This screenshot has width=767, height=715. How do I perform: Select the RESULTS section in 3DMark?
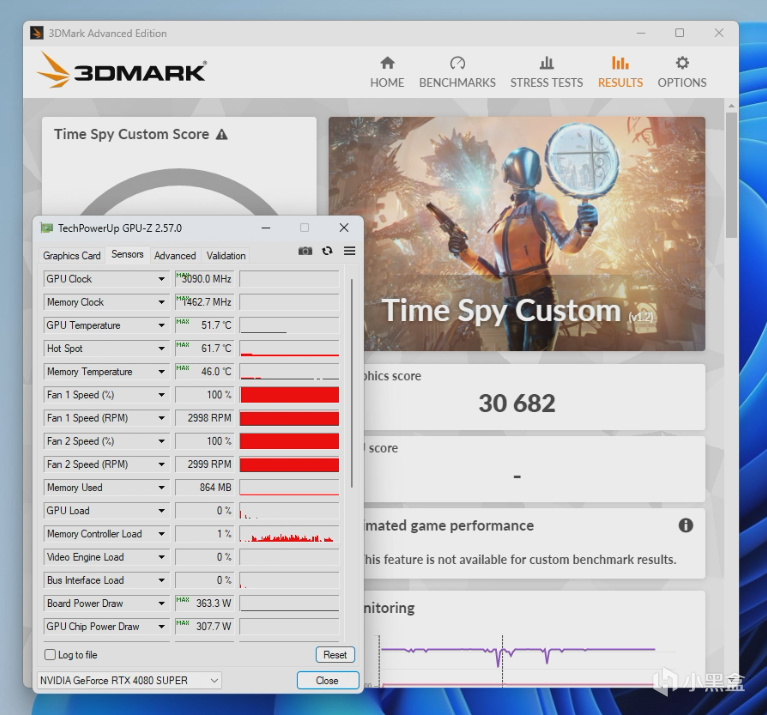coord(620,72)
